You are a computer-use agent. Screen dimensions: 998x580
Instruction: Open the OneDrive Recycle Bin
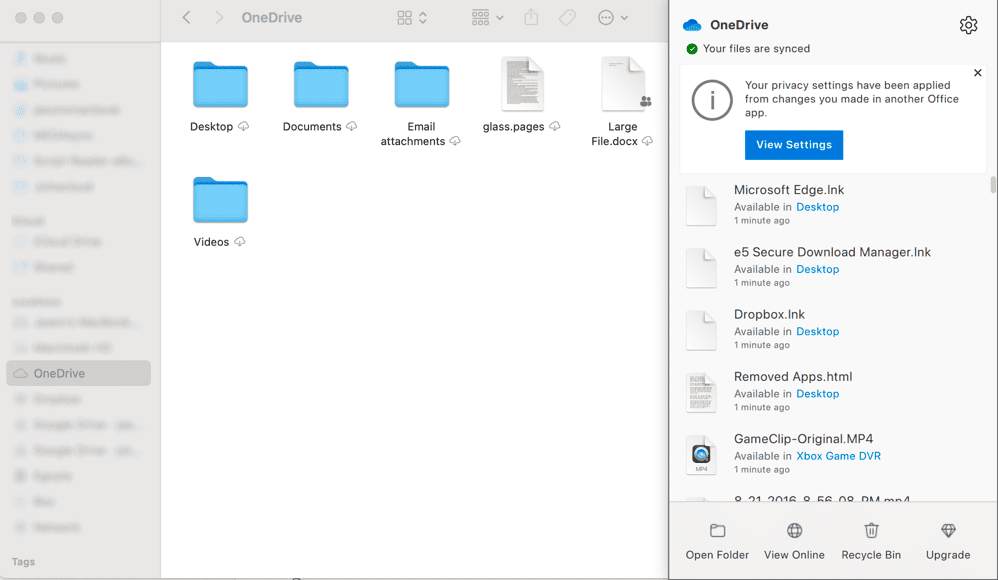coord(871,541)
